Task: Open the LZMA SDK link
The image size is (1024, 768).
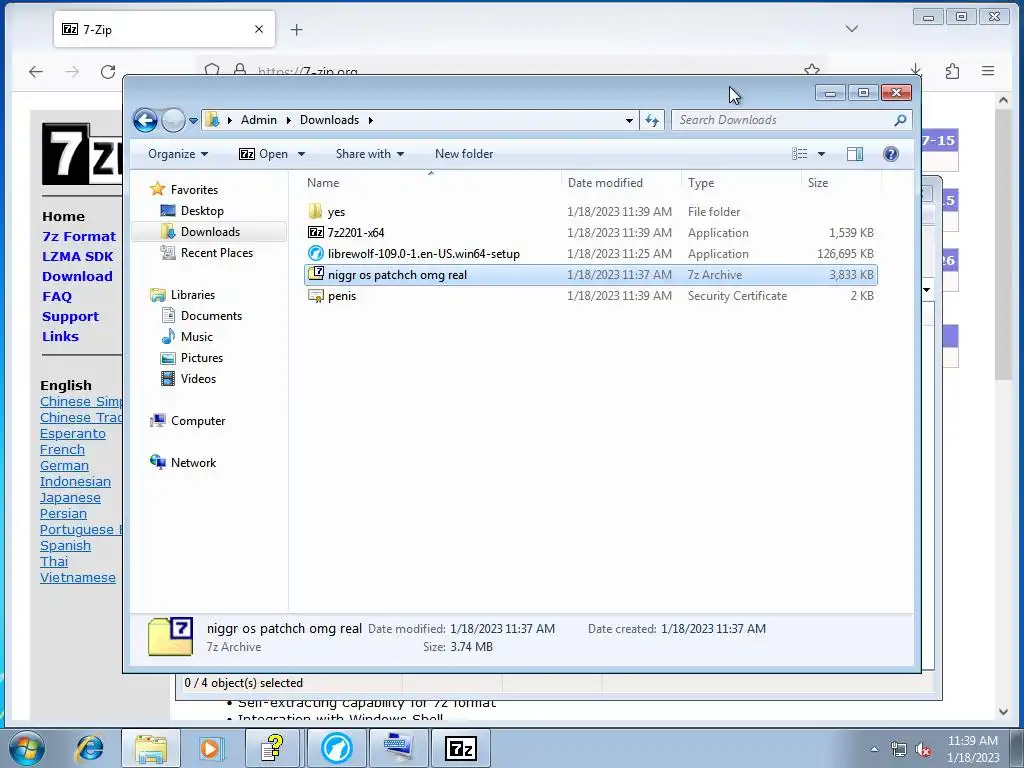Action: click(x=78, y=257)
